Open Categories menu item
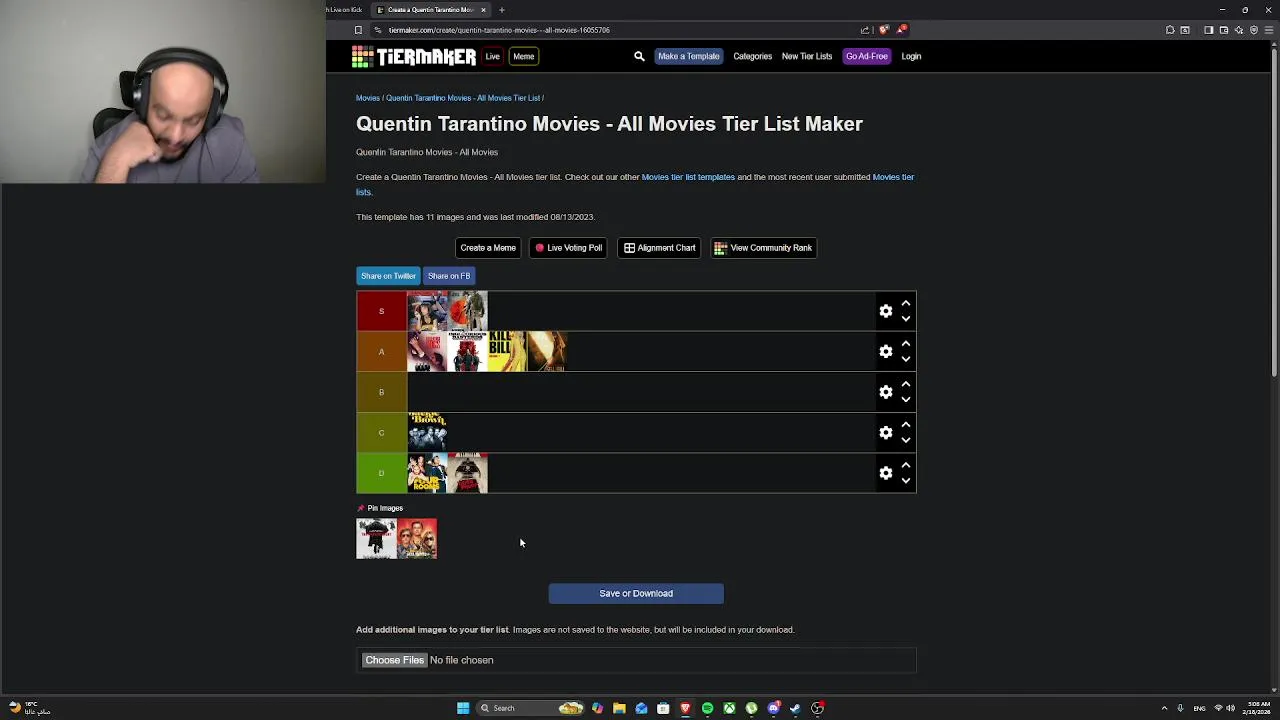The height and width of the screenshot is (720, 1280). (x=752, y=57)
